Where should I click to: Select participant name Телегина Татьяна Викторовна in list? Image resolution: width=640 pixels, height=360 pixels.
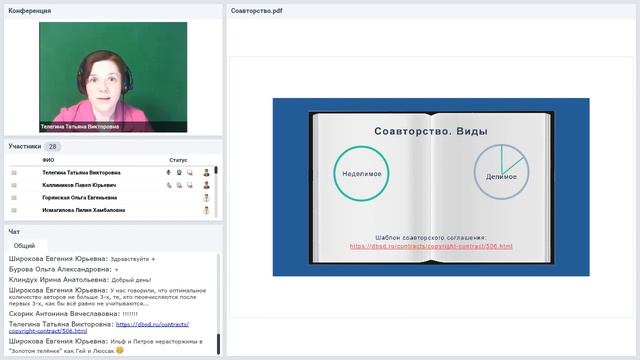81,173
